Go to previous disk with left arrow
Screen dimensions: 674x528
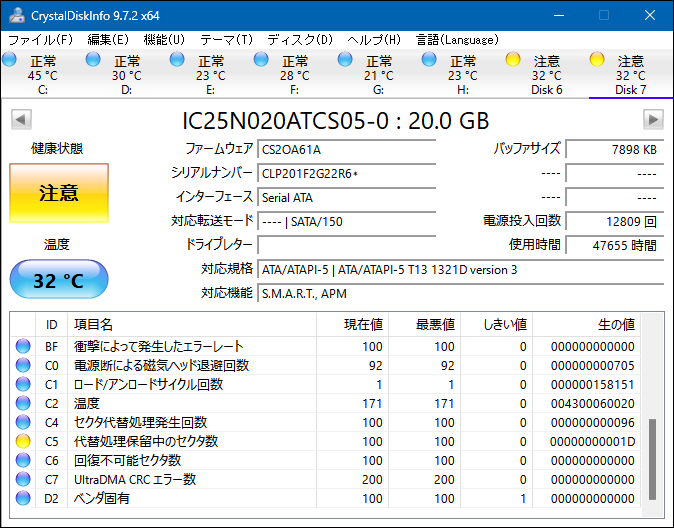[20, 120]
